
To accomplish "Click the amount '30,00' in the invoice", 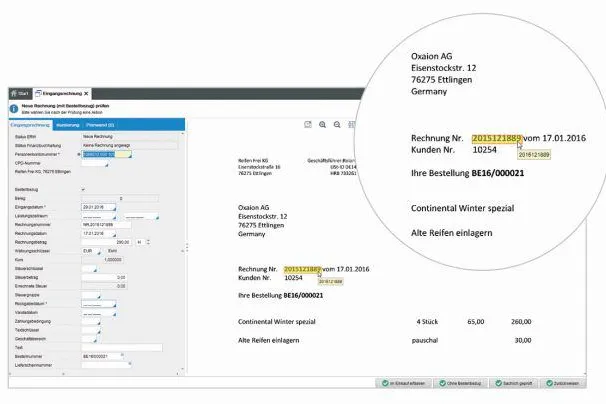I will (523, 341).
